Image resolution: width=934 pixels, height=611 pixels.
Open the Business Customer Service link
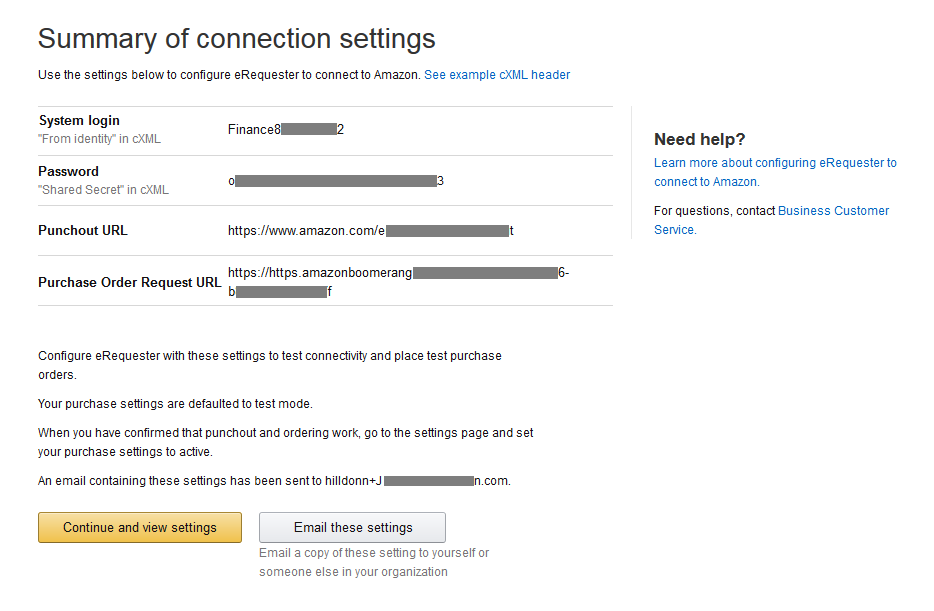tap(833, 211)
